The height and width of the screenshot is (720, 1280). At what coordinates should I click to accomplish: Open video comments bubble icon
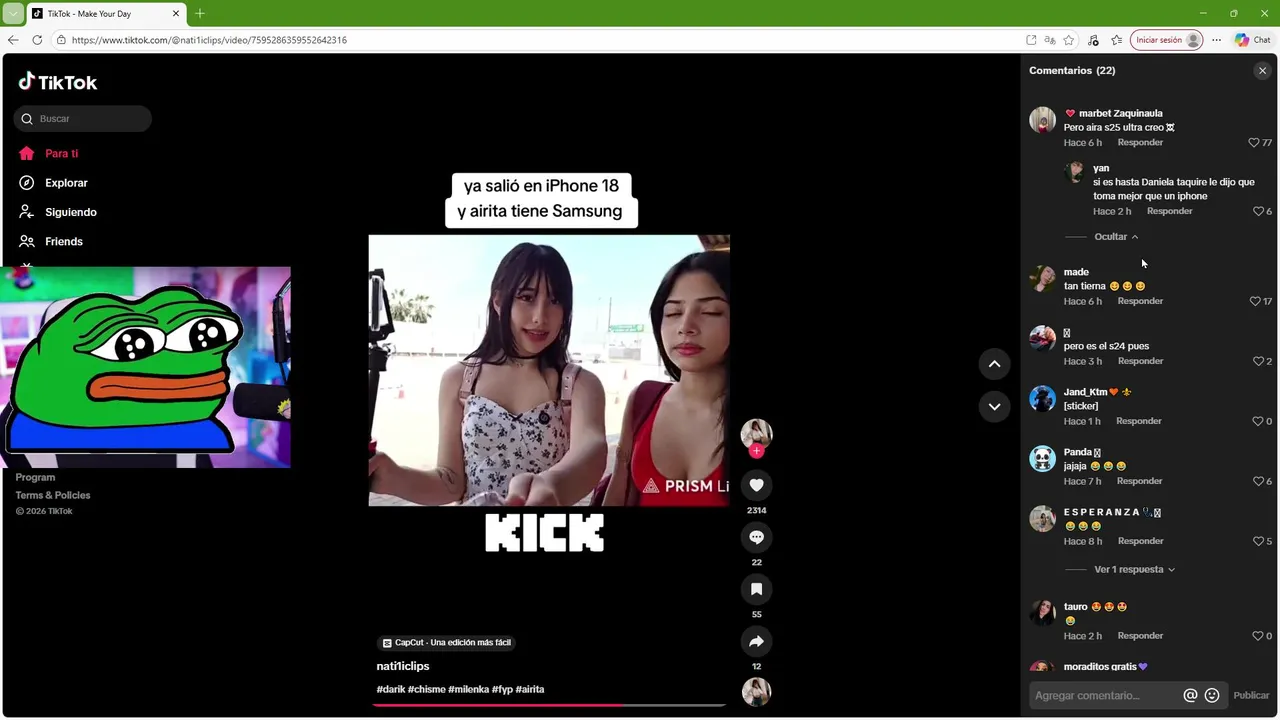point(756,537)
